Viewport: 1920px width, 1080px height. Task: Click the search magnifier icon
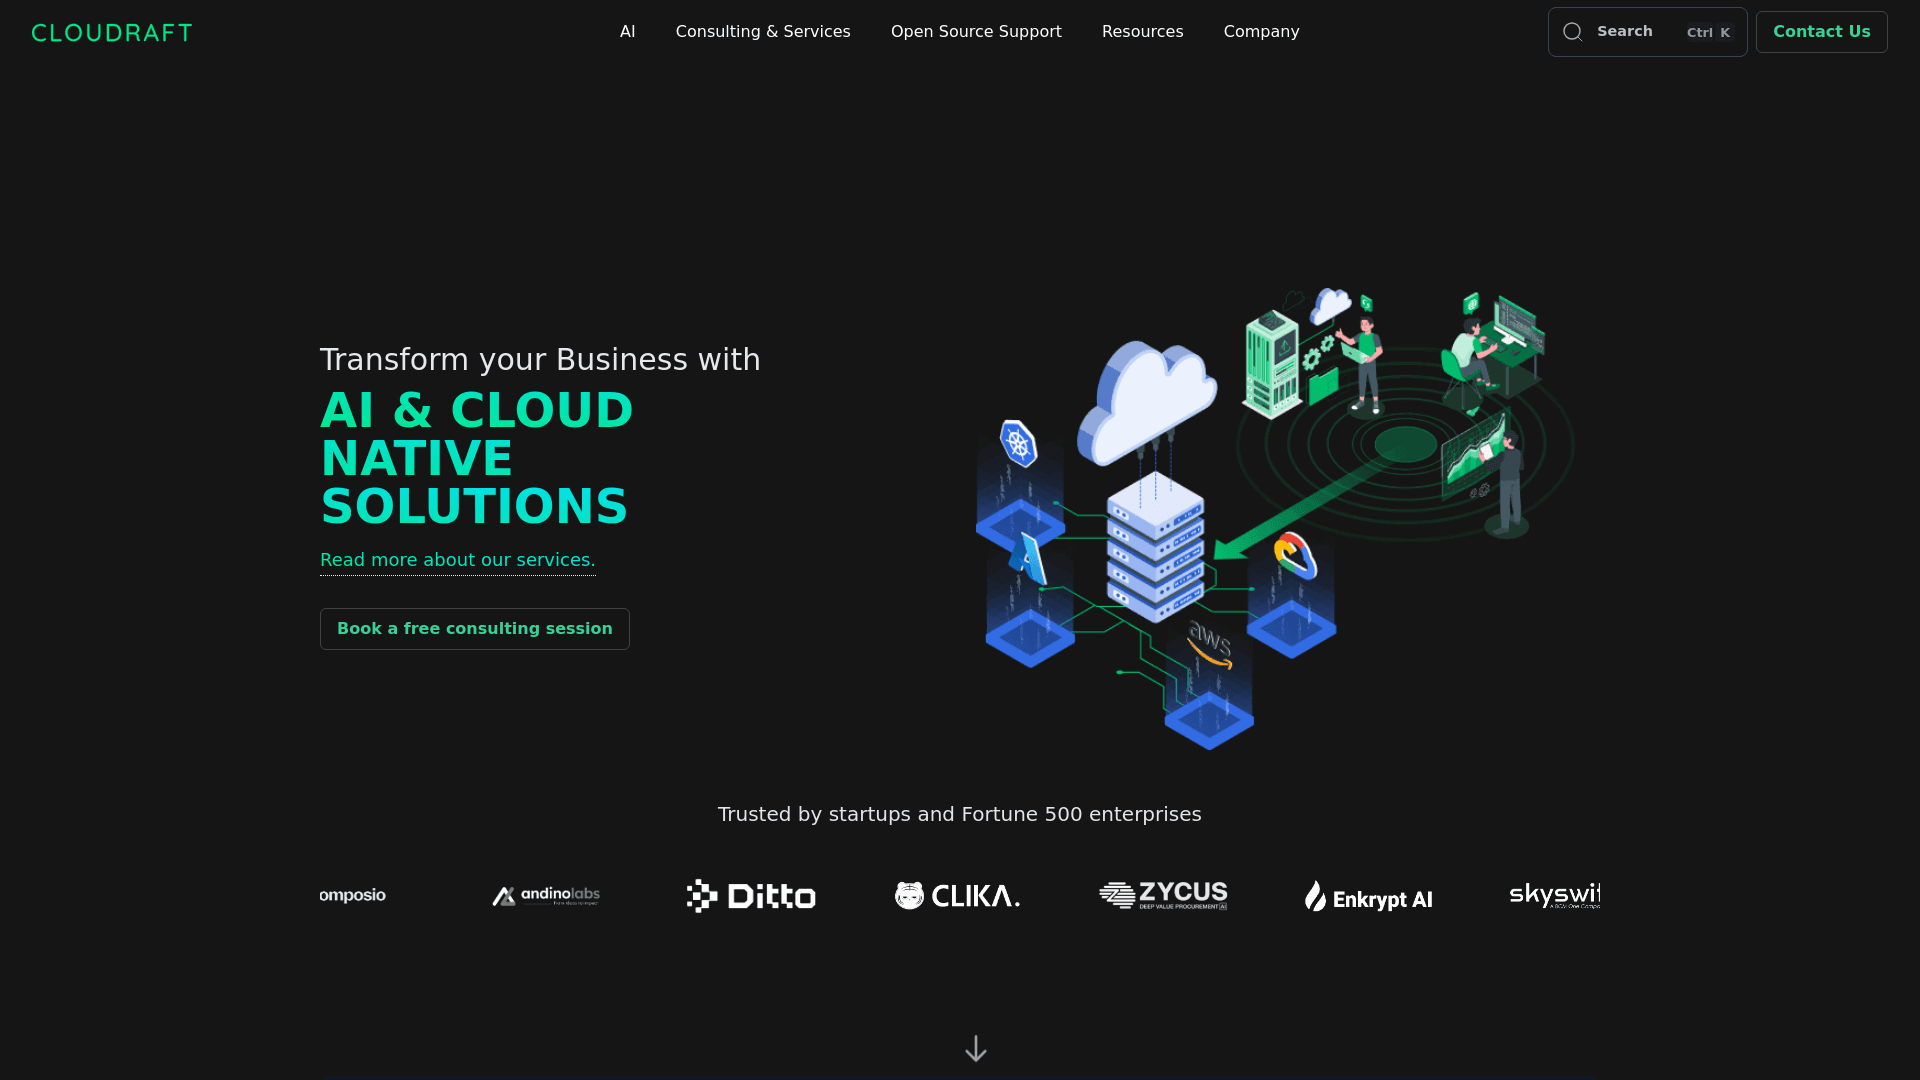1572,31
